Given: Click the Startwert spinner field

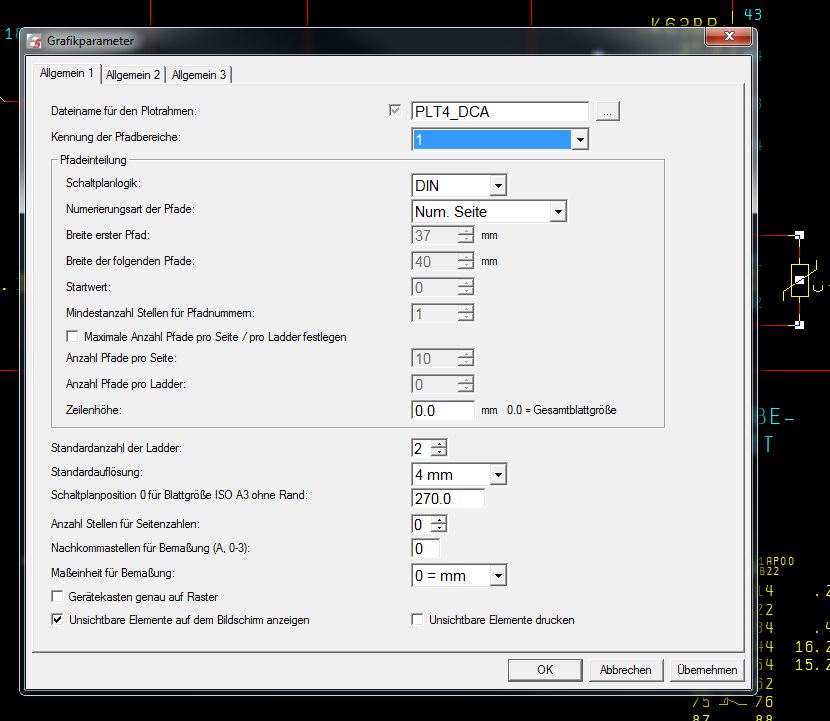Looking at the screenshot, I should pyautogui.click(x=443, y=287).
